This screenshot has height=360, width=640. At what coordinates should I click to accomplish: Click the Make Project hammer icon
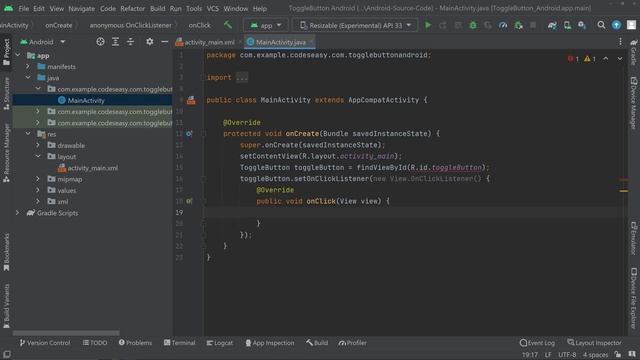228,25
